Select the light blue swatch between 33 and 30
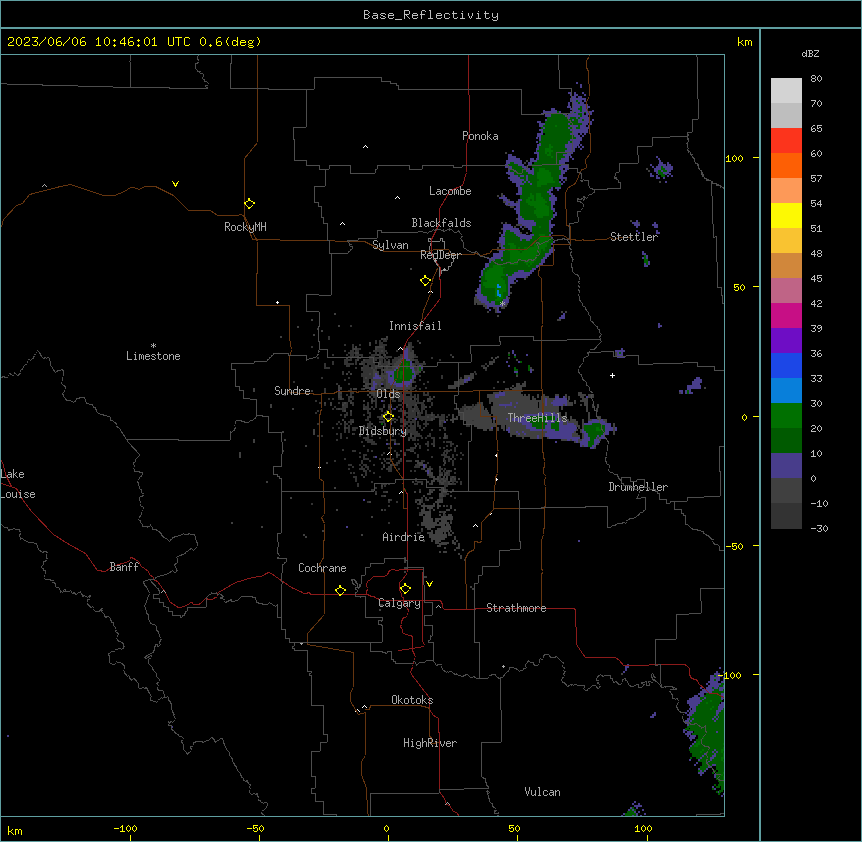 [786, 390]
